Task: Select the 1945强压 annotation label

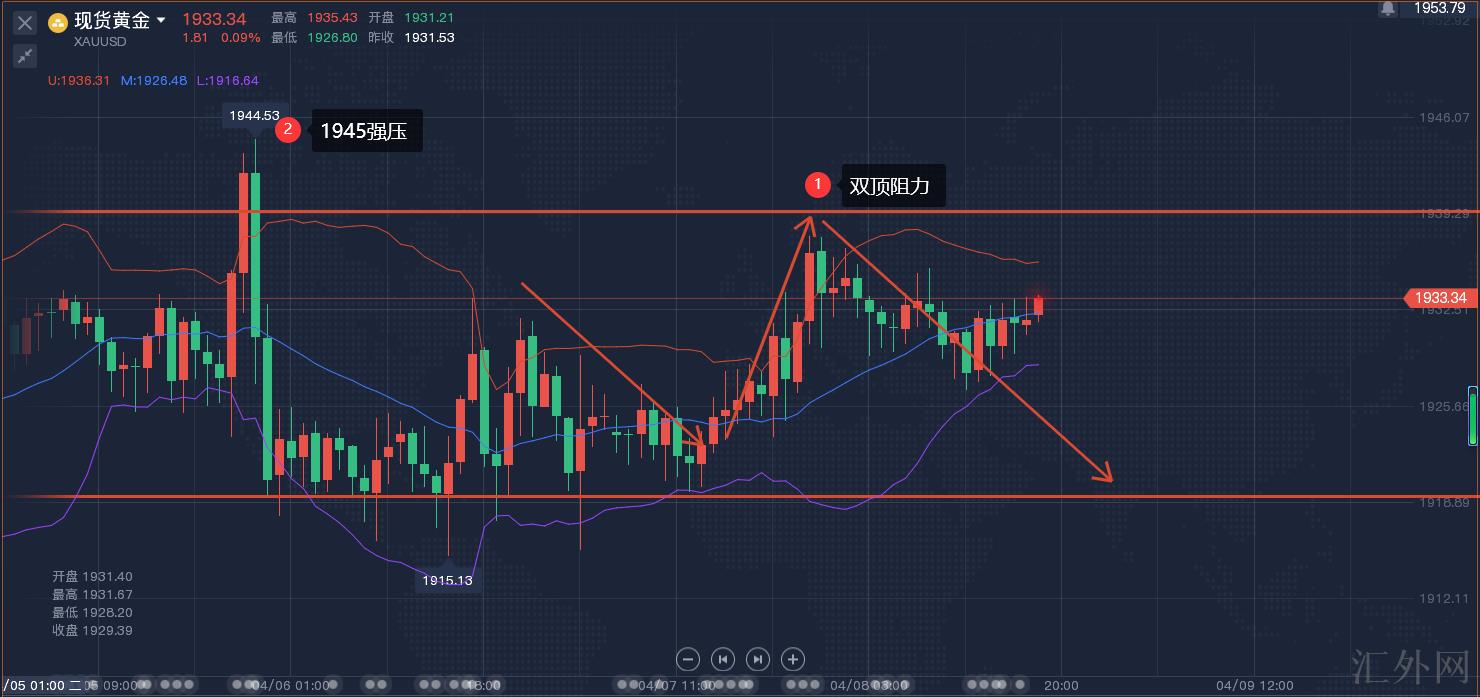Action: (x=366, y=131)
